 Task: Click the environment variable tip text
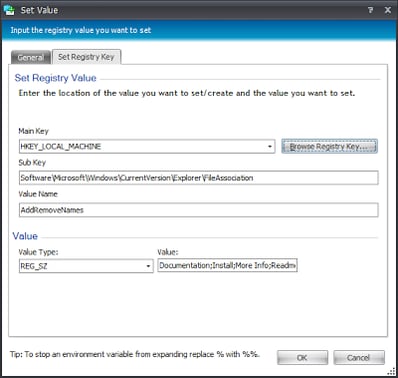click(x=135, y=354)
